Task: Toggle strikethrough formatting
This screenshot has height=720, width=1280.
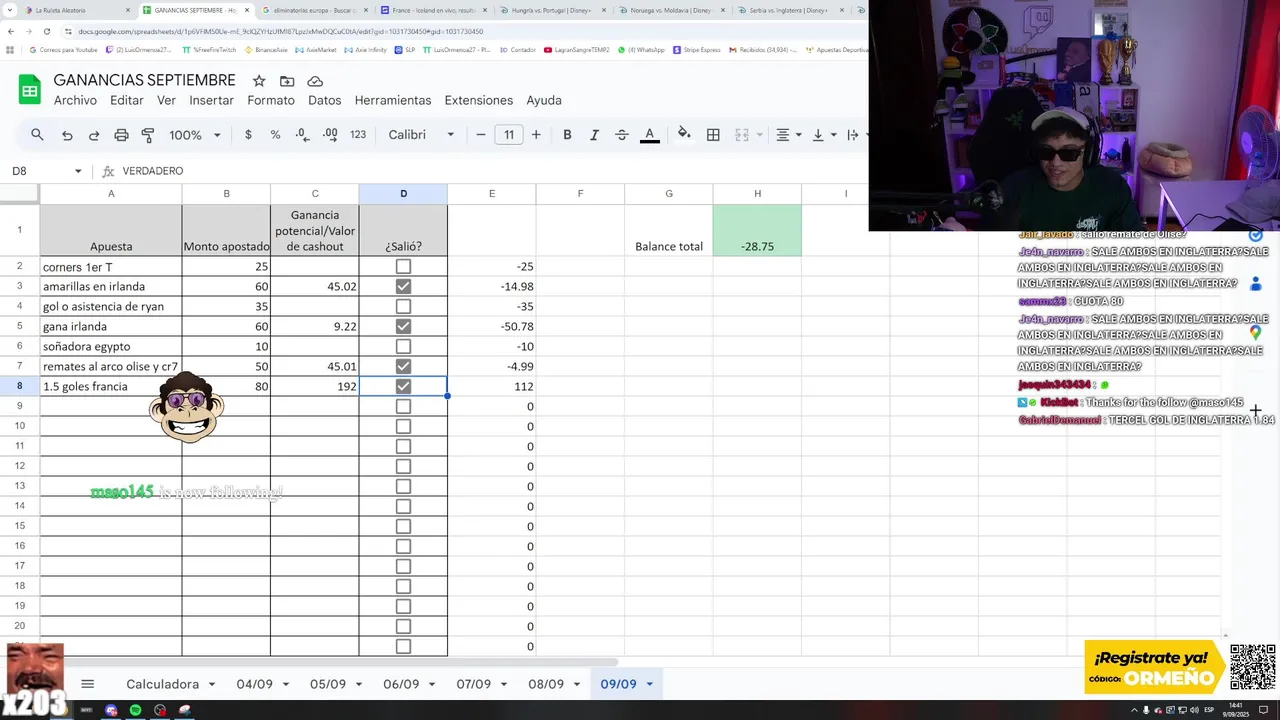Action: 622,135
